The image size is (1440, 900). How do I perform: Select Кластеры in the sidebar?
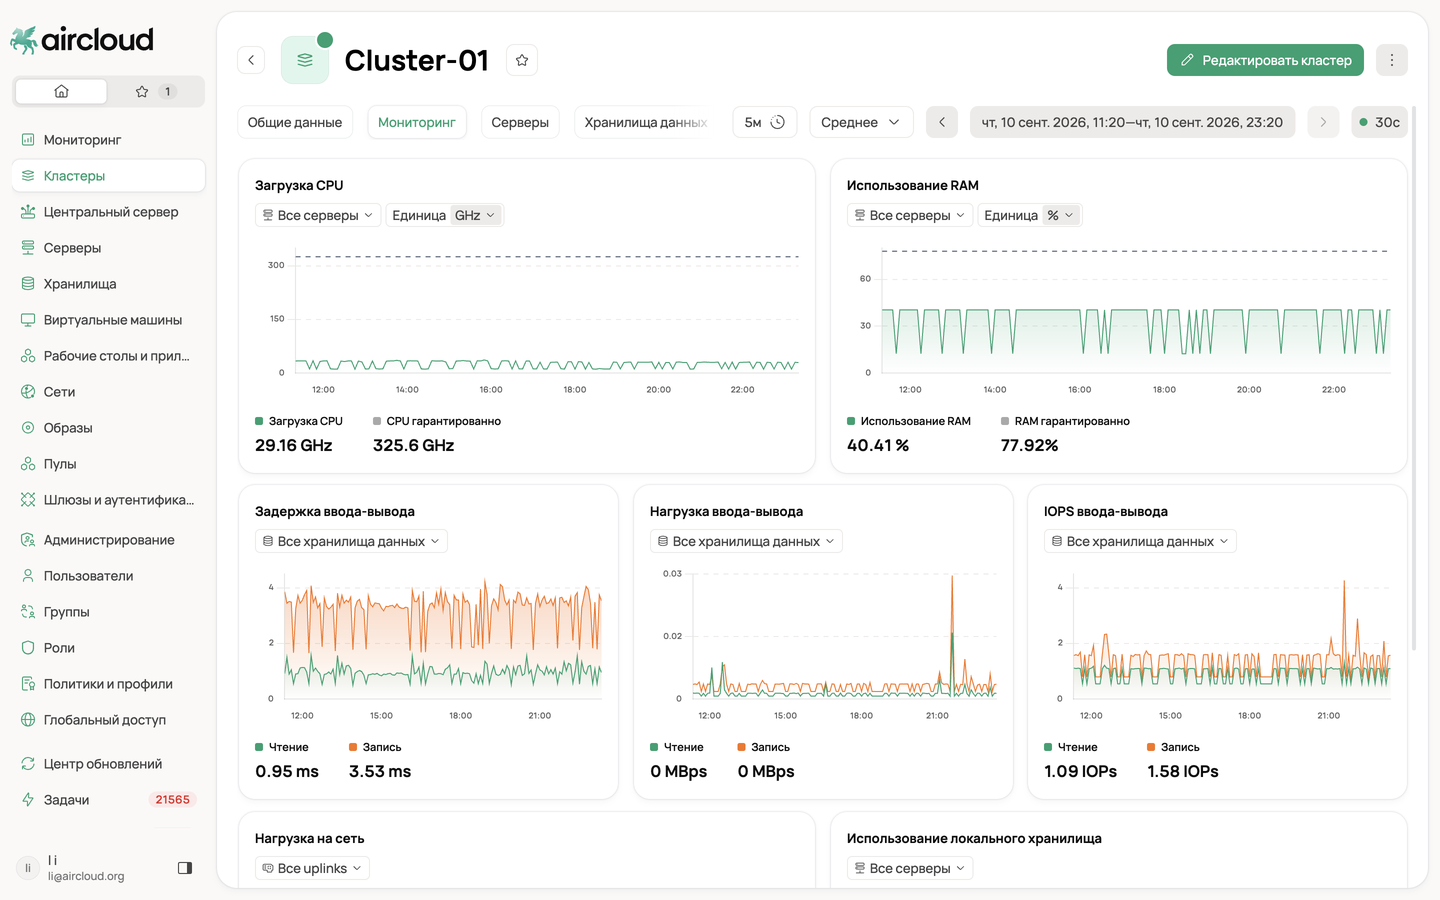coord(108,176)
